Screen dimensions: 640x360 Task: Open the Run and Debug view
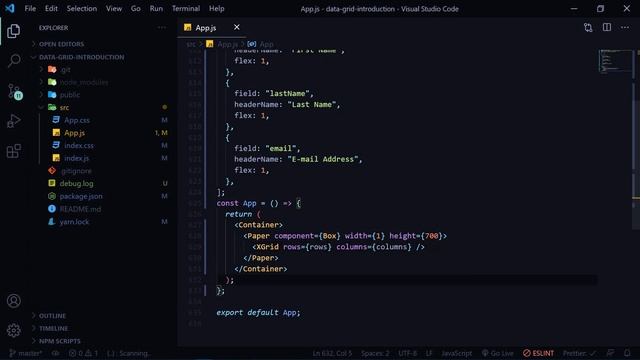13,121
